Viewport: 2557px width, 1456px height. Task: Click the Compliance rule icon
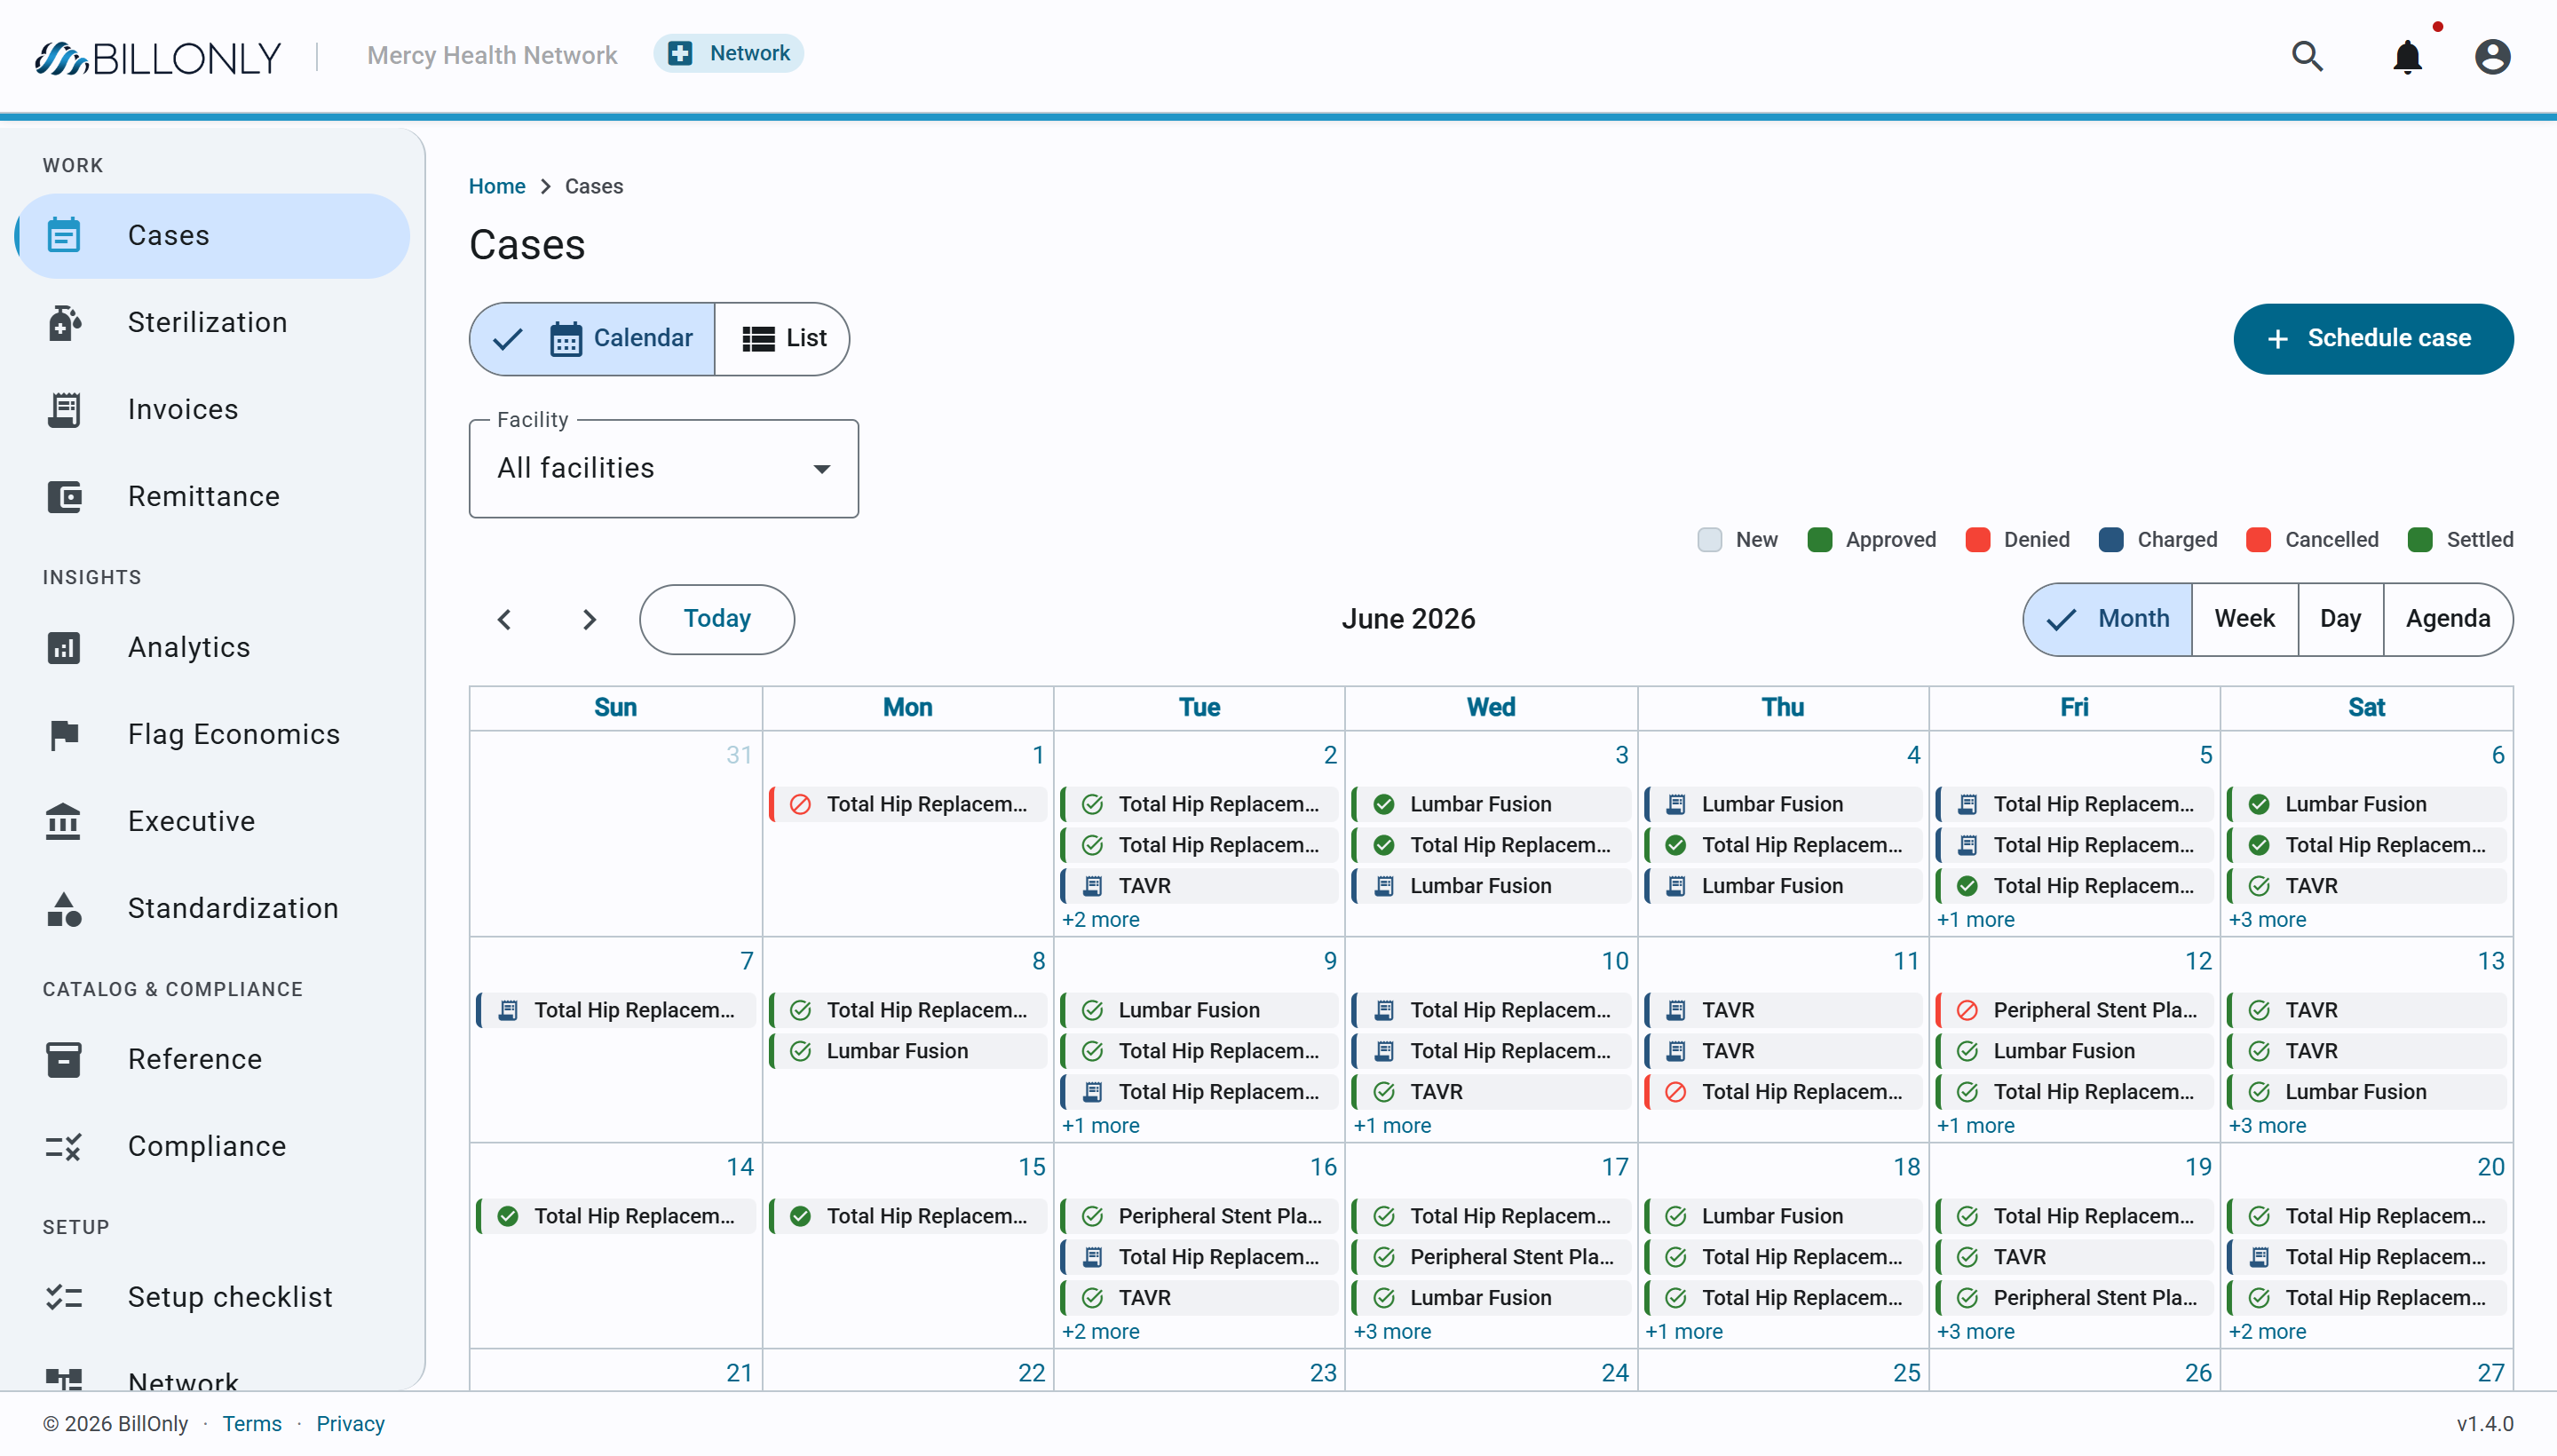click(64, 1147)
